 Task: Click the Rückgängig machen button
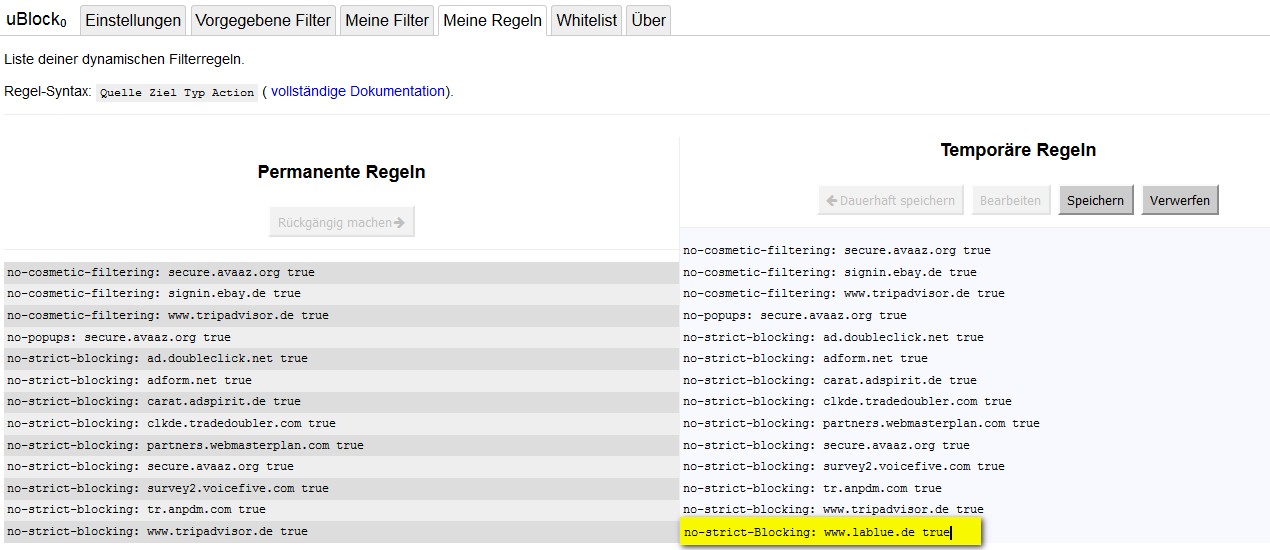341,222
